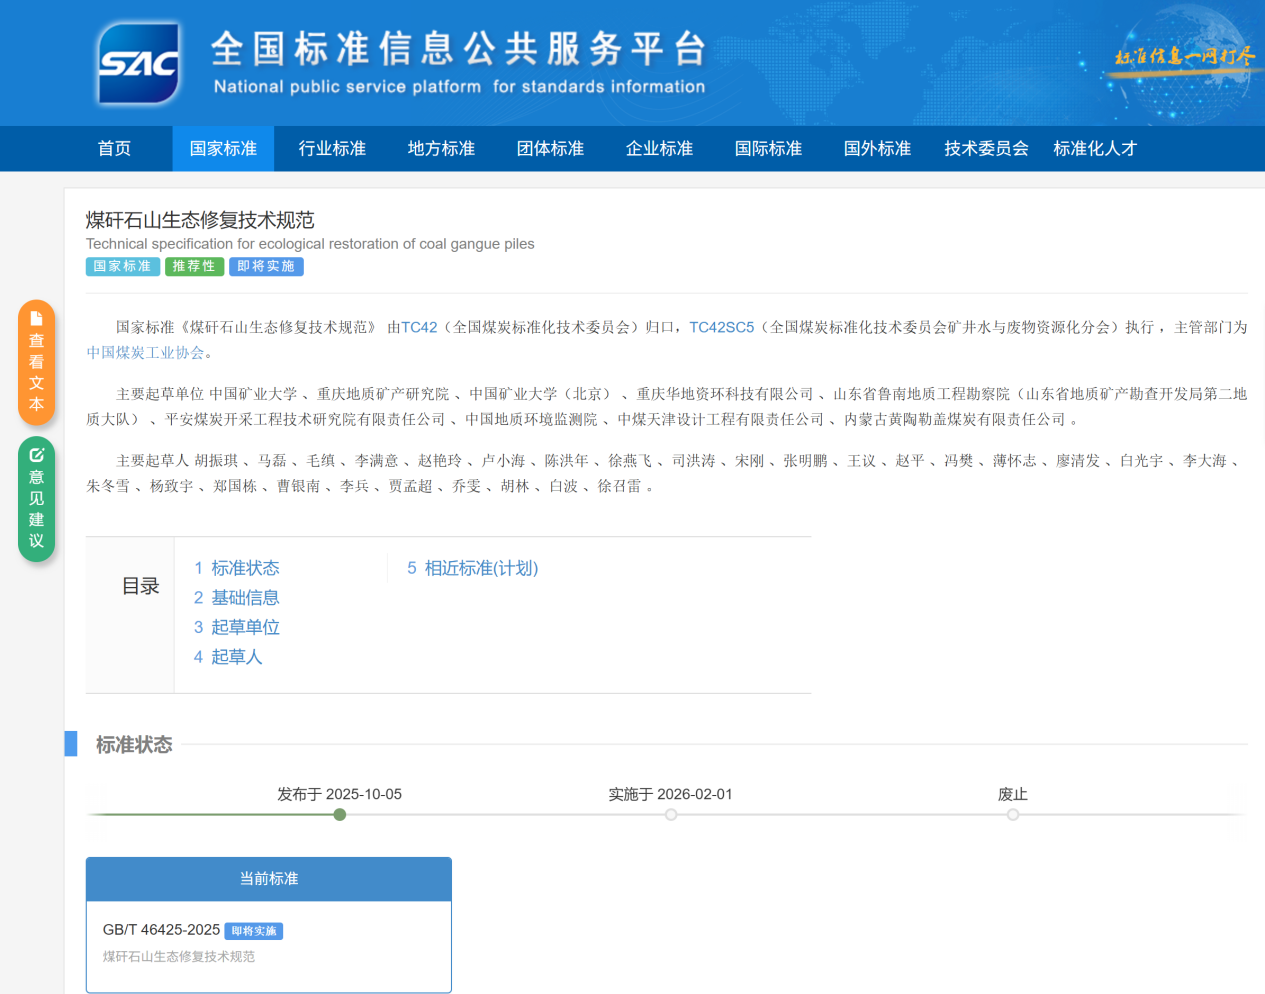Click the 发布于 2025-10-05 timeline dot
Viewport: 1265px width, 994px height.
point(340,815)
